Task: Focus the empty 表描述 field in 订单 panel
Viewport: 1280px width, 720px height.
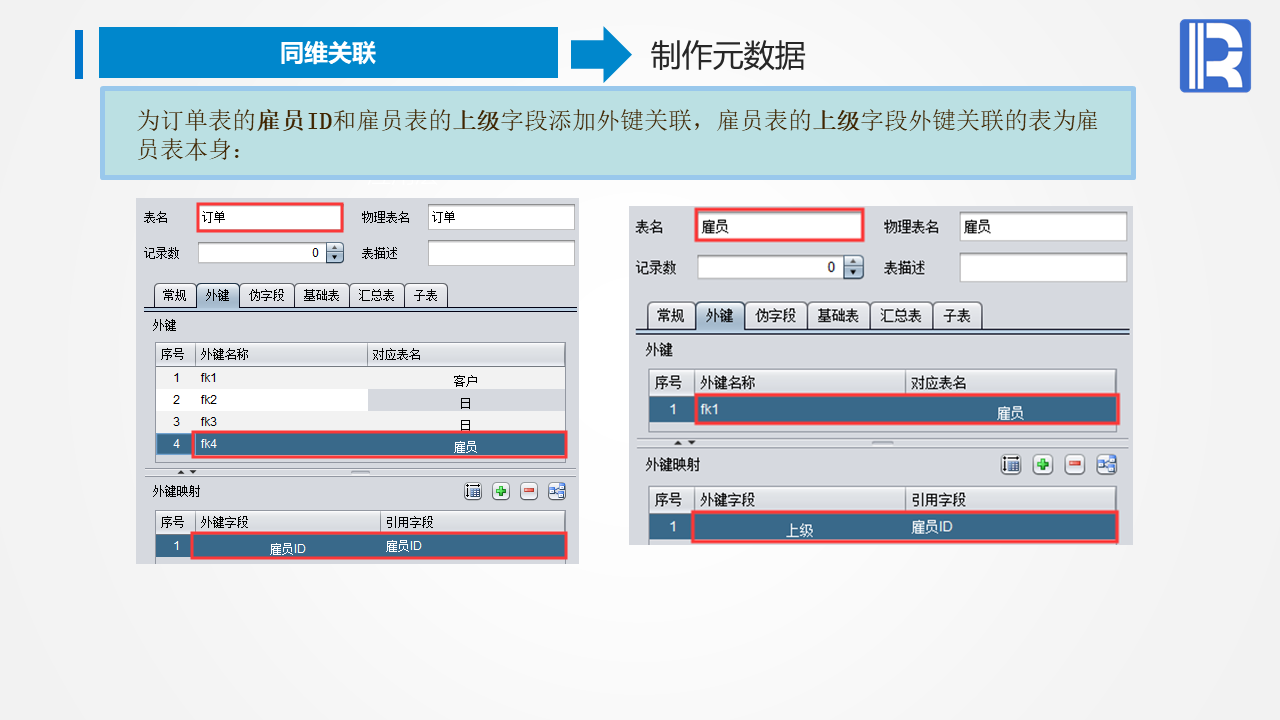Action: point(501,253)
